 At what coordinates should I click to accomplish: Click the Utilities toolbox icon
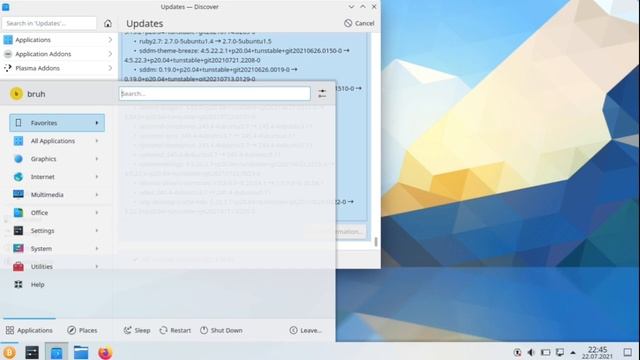[x=18, y=267]
